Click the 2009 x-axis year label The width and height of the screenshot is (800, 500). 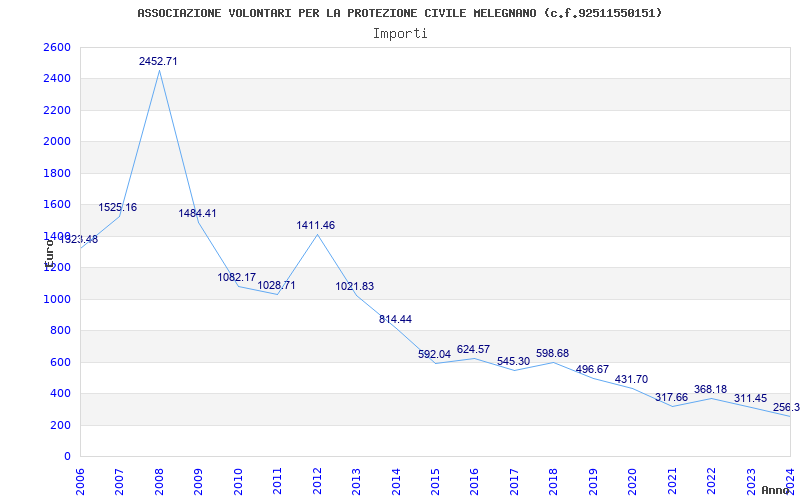pyautogui.click(x=198, y=480)
